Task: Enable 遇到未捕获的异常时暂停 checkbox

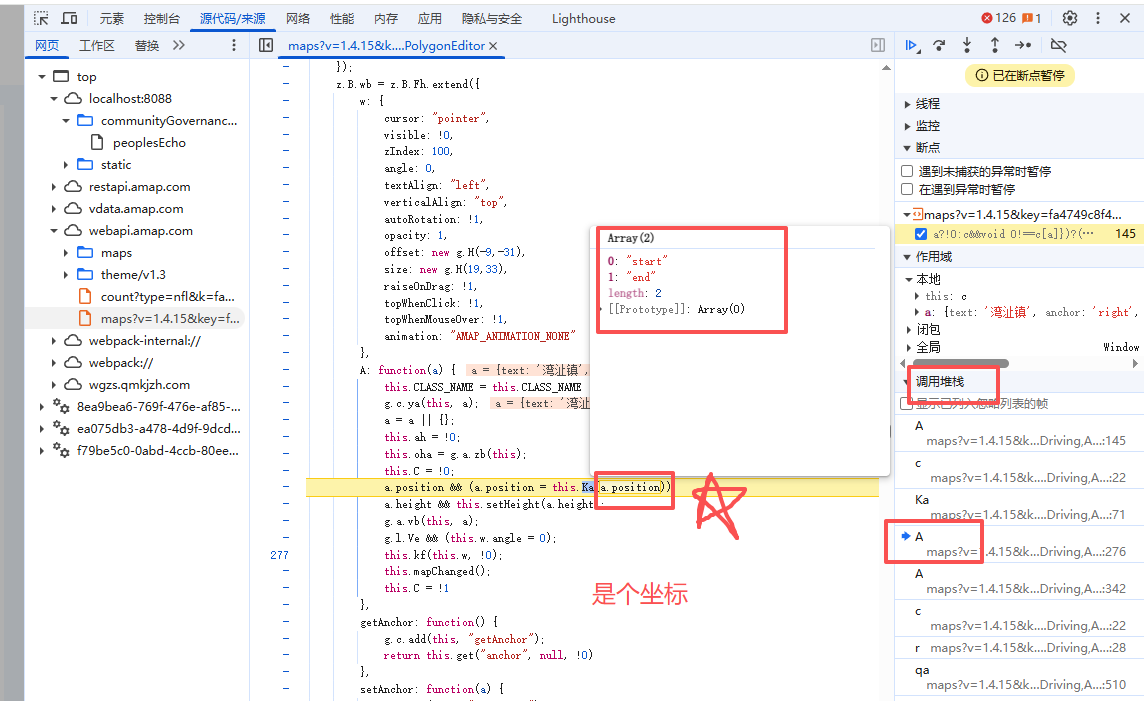Action: click(x=907, y=172)
